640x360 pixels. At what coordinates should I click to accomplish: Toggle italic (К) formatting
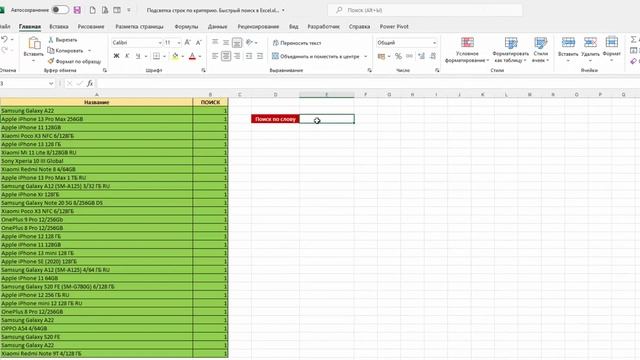click(x=127, y=56)
